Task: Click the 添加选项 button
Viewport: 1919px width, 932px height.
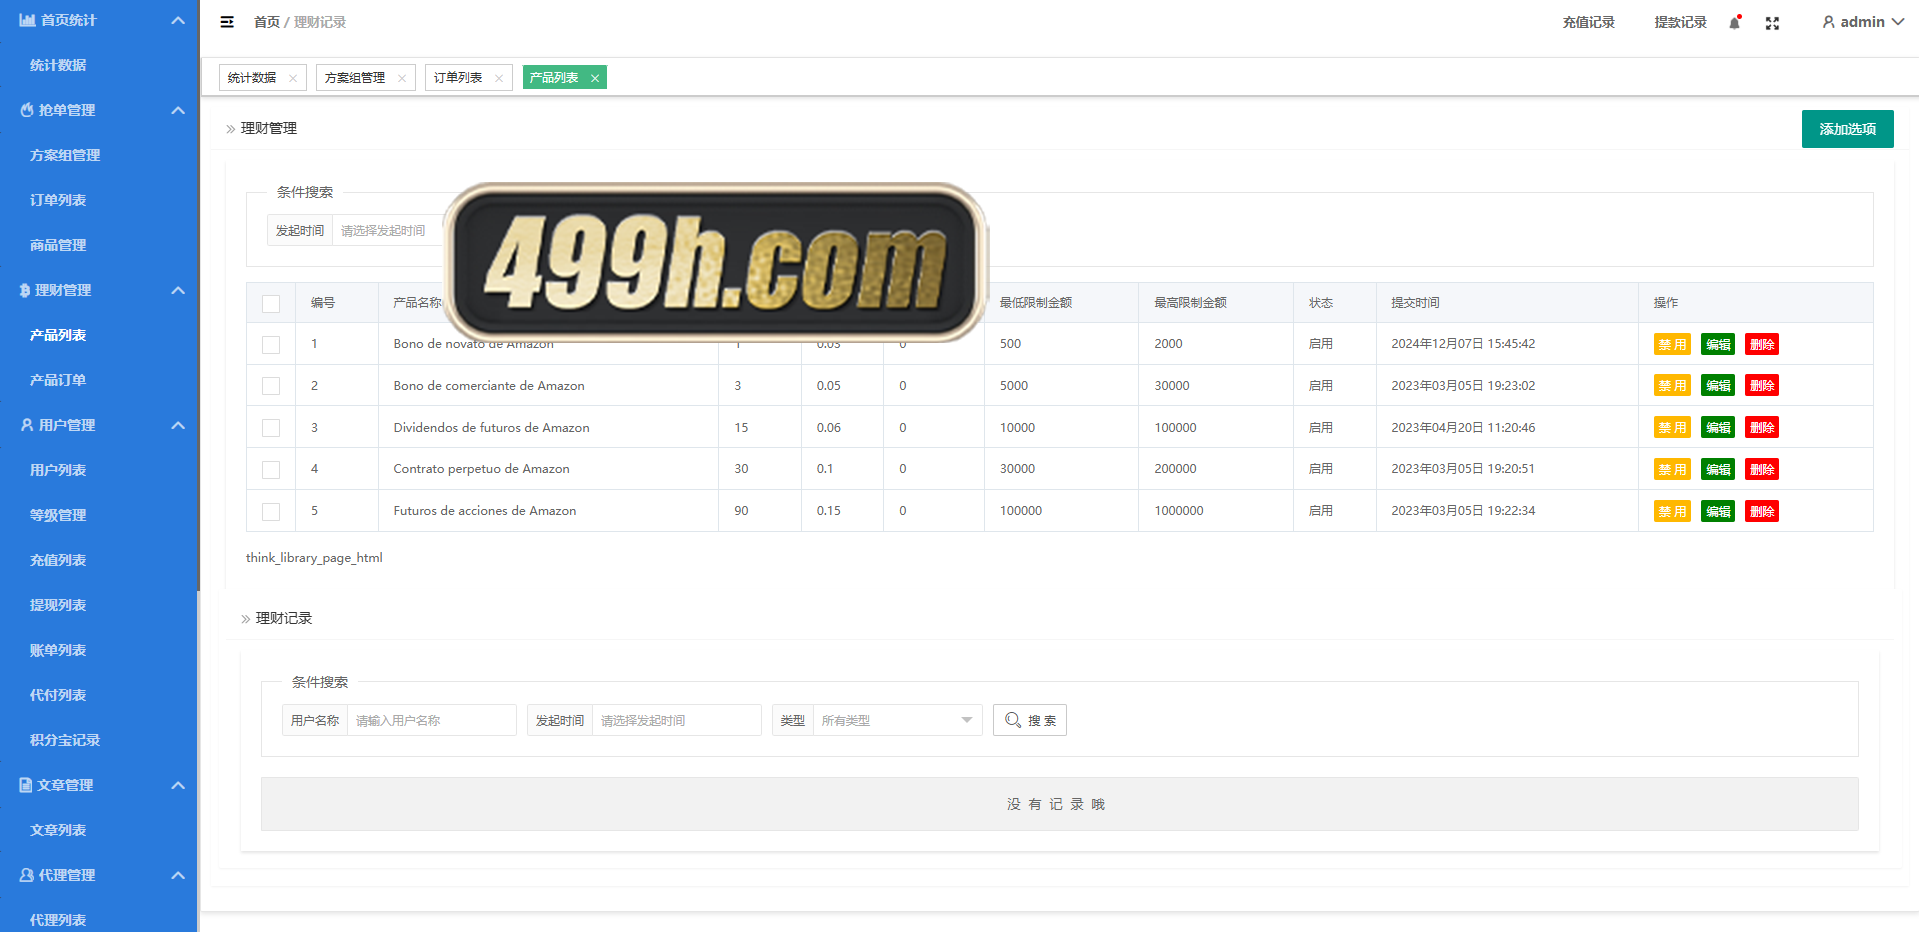Action: 1847,129
